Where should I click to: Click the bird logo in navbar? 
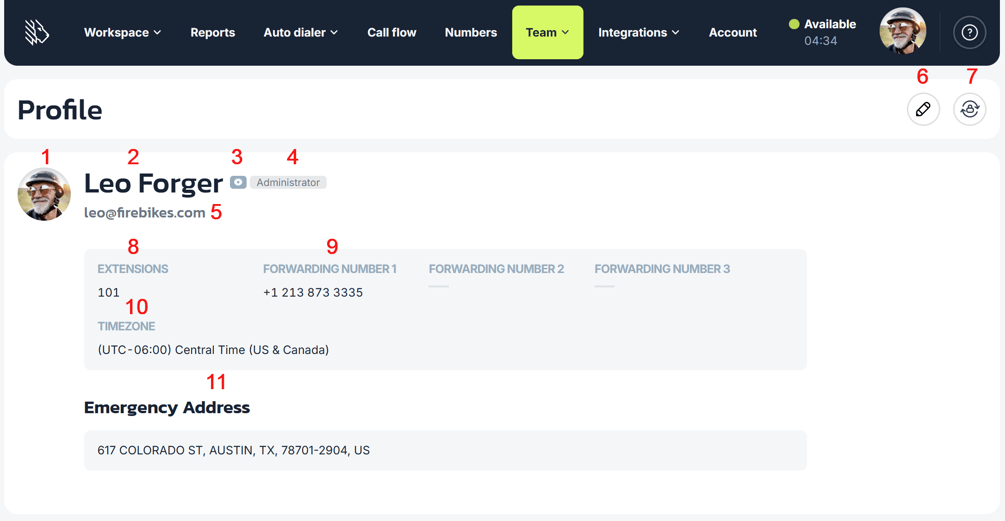pos(37,32)
